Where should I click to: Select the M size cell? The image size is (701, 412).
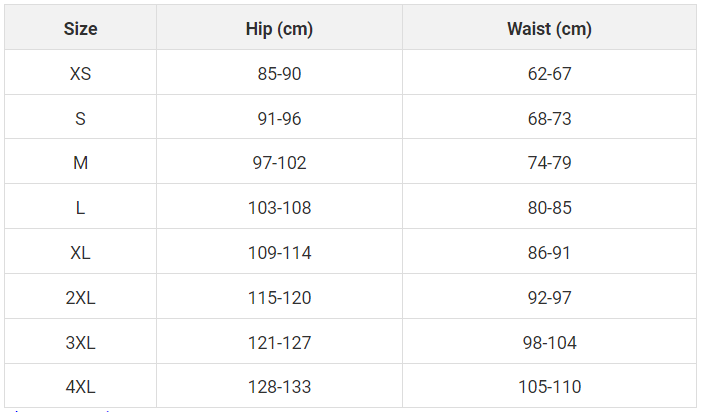[80, 161]
